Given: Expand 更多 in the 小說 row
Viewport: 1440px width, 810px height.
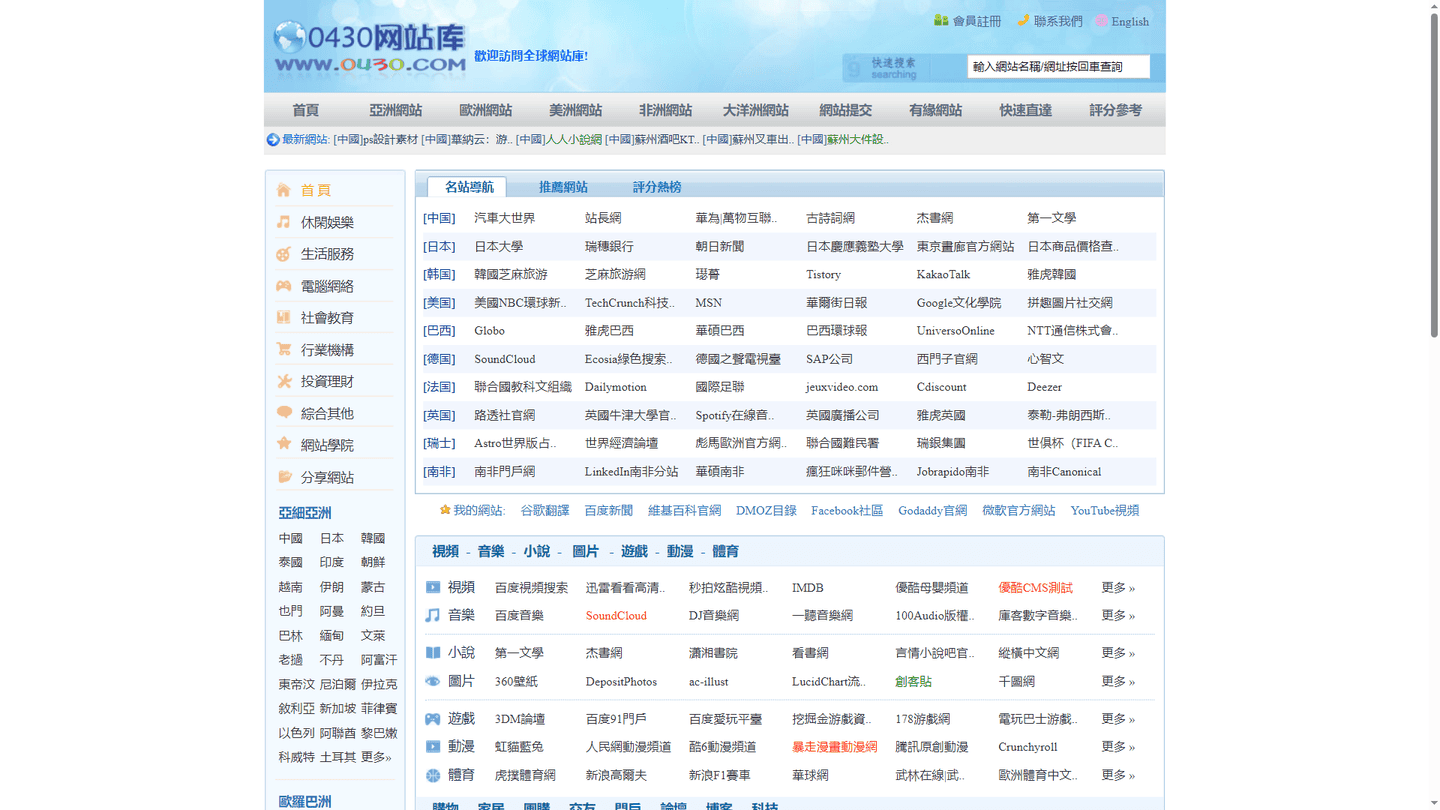Looking at the screenshot, I should [1118, 653].
